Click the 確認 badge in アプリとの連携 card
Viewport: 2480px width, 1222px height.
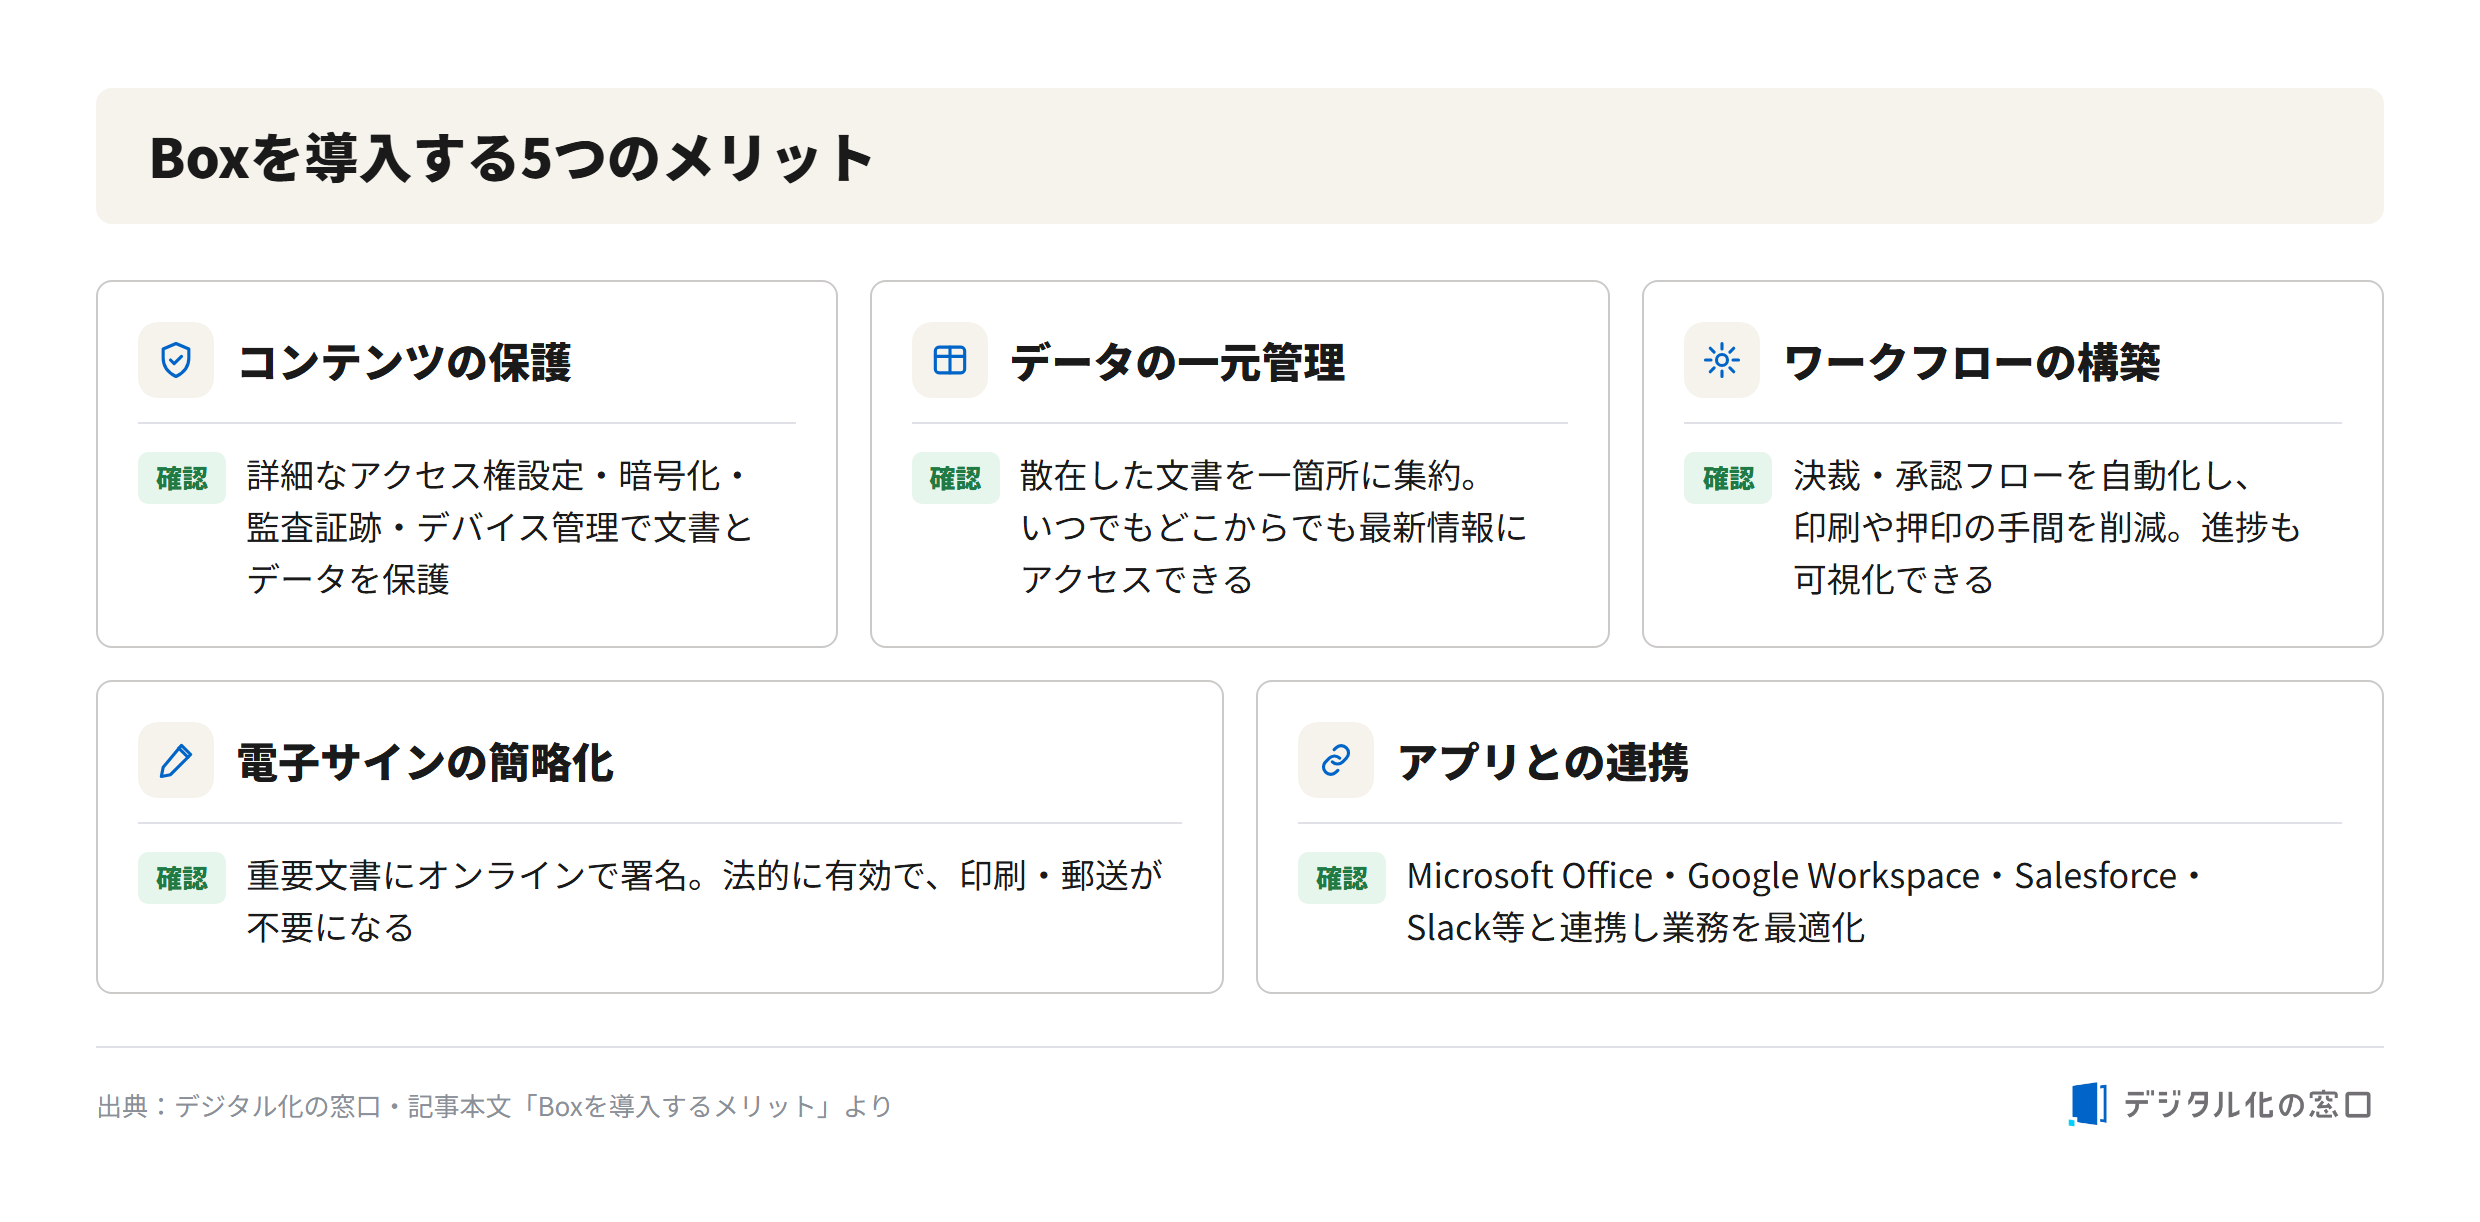(x=1341, y=878)
